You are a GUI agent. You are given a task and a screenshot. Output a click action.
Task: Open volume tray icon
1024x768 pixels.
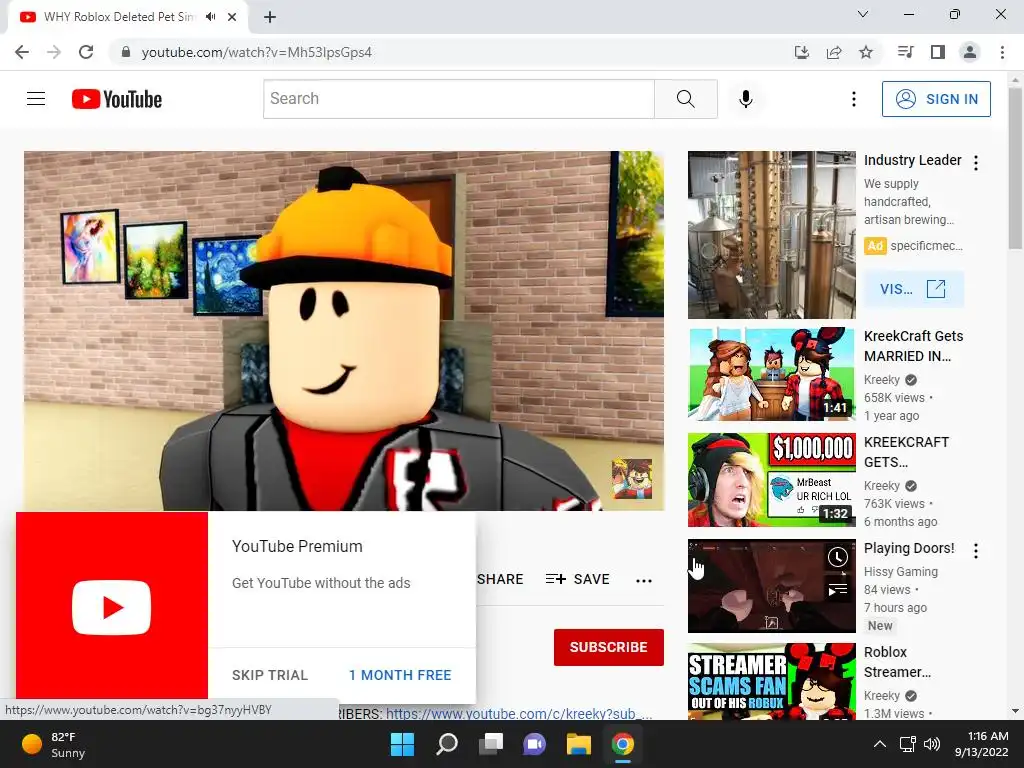point(932,744)
